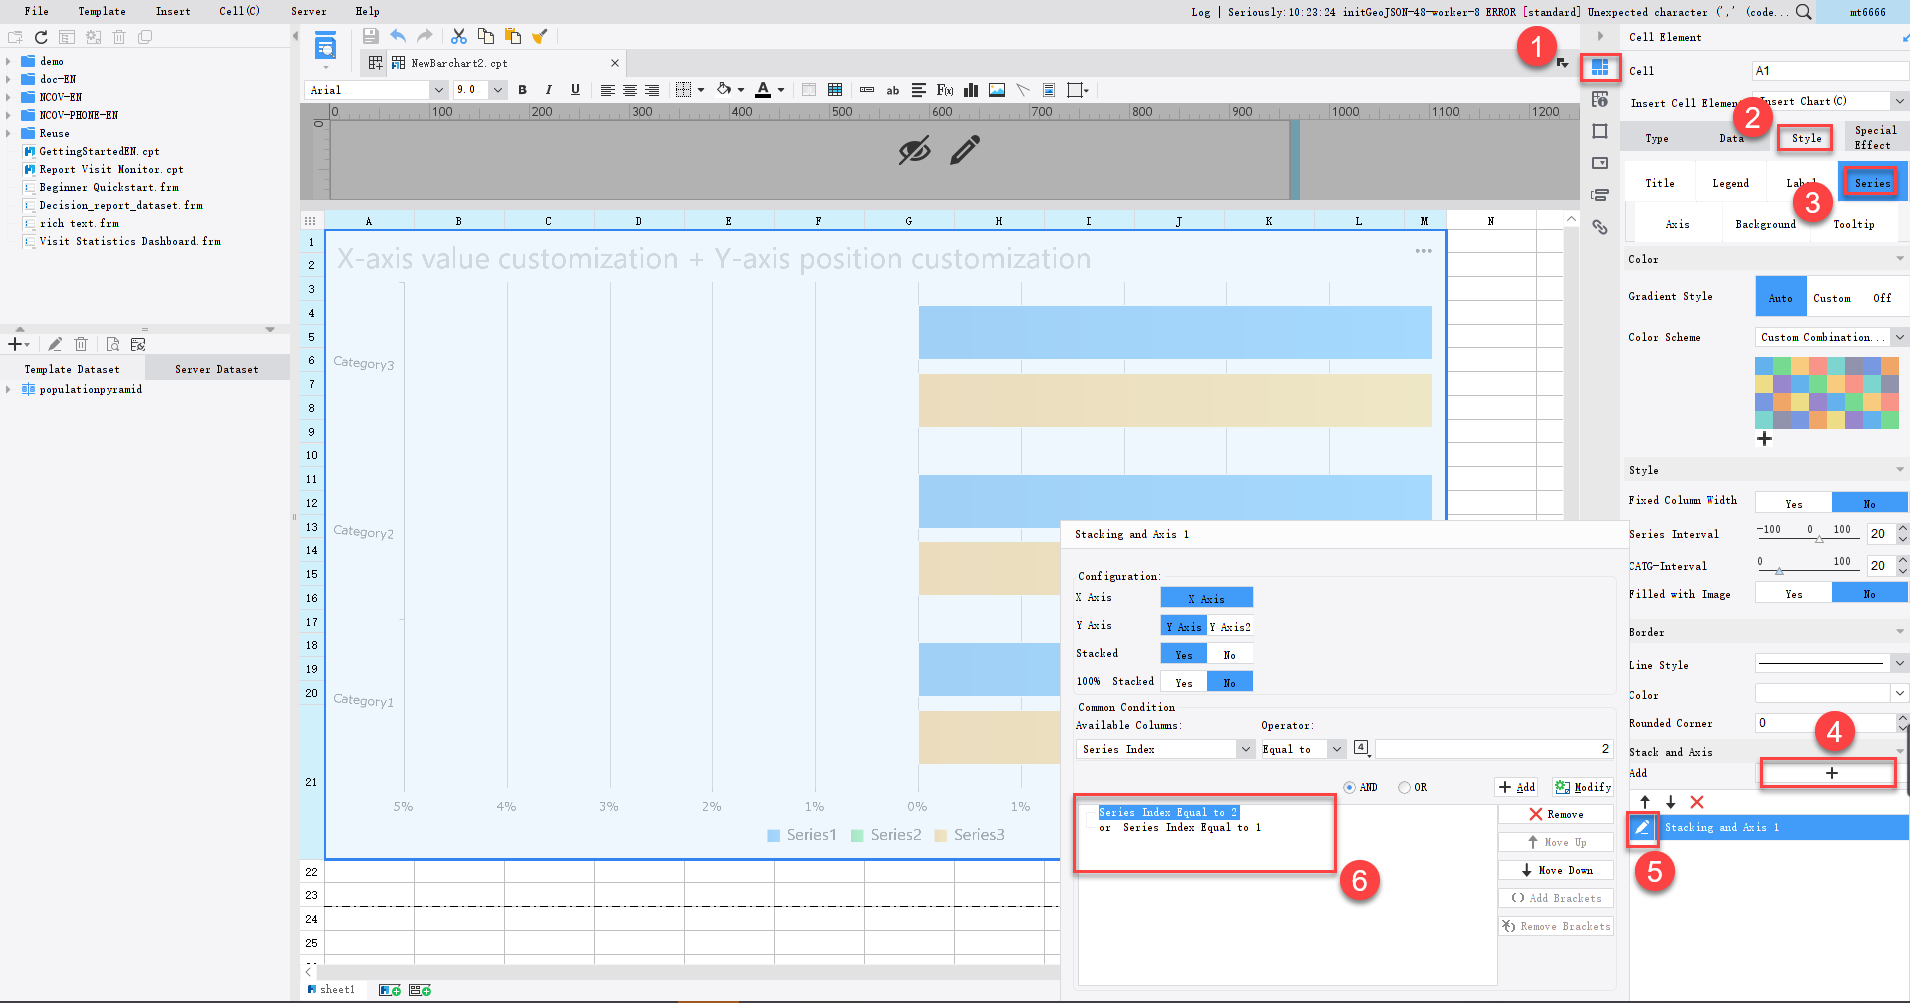
Task: Open the Equal to operator dropdown
Action: point(1340,748)
